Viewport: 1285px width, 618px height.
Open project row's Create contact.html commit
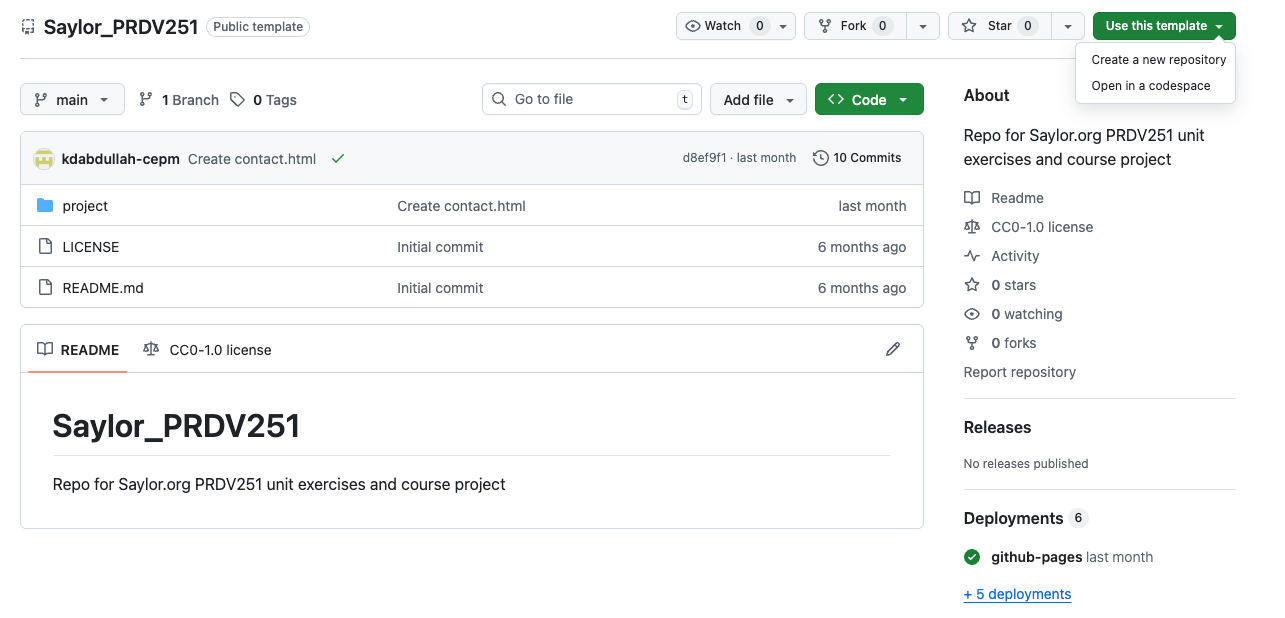click(x=461, y=206)
